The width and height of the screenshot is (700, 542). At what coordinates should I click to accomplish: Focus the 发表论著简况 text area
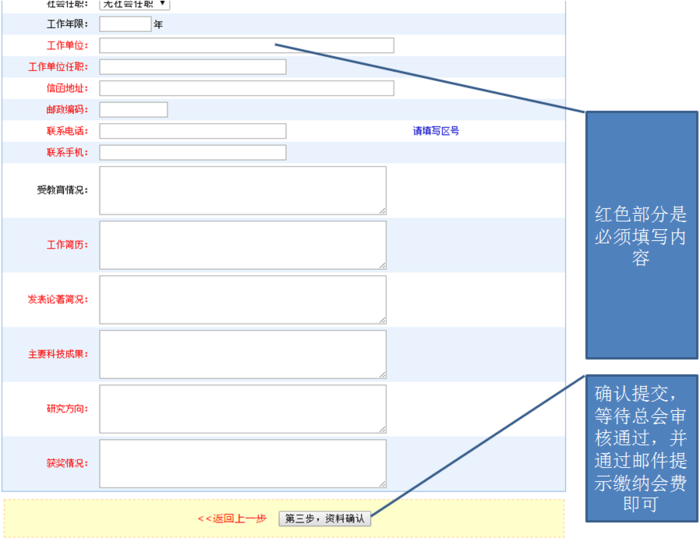pyautogui.click(x=243, y=300)
